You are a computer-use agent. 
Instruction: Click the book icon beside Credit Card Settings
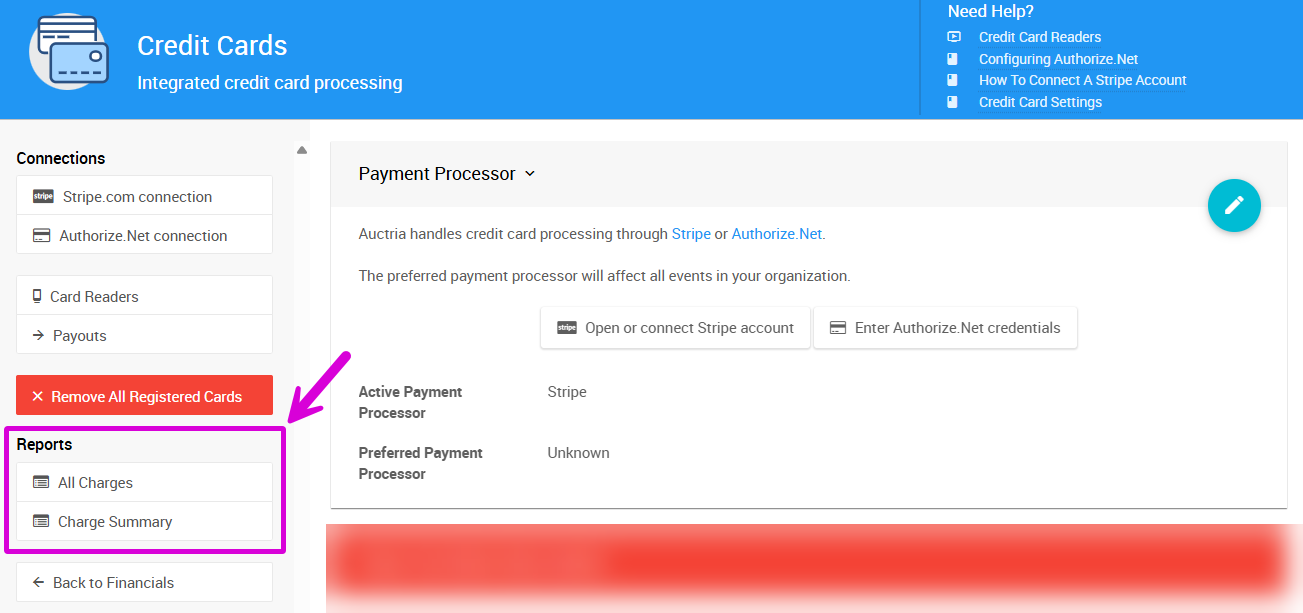coord(954,102)
